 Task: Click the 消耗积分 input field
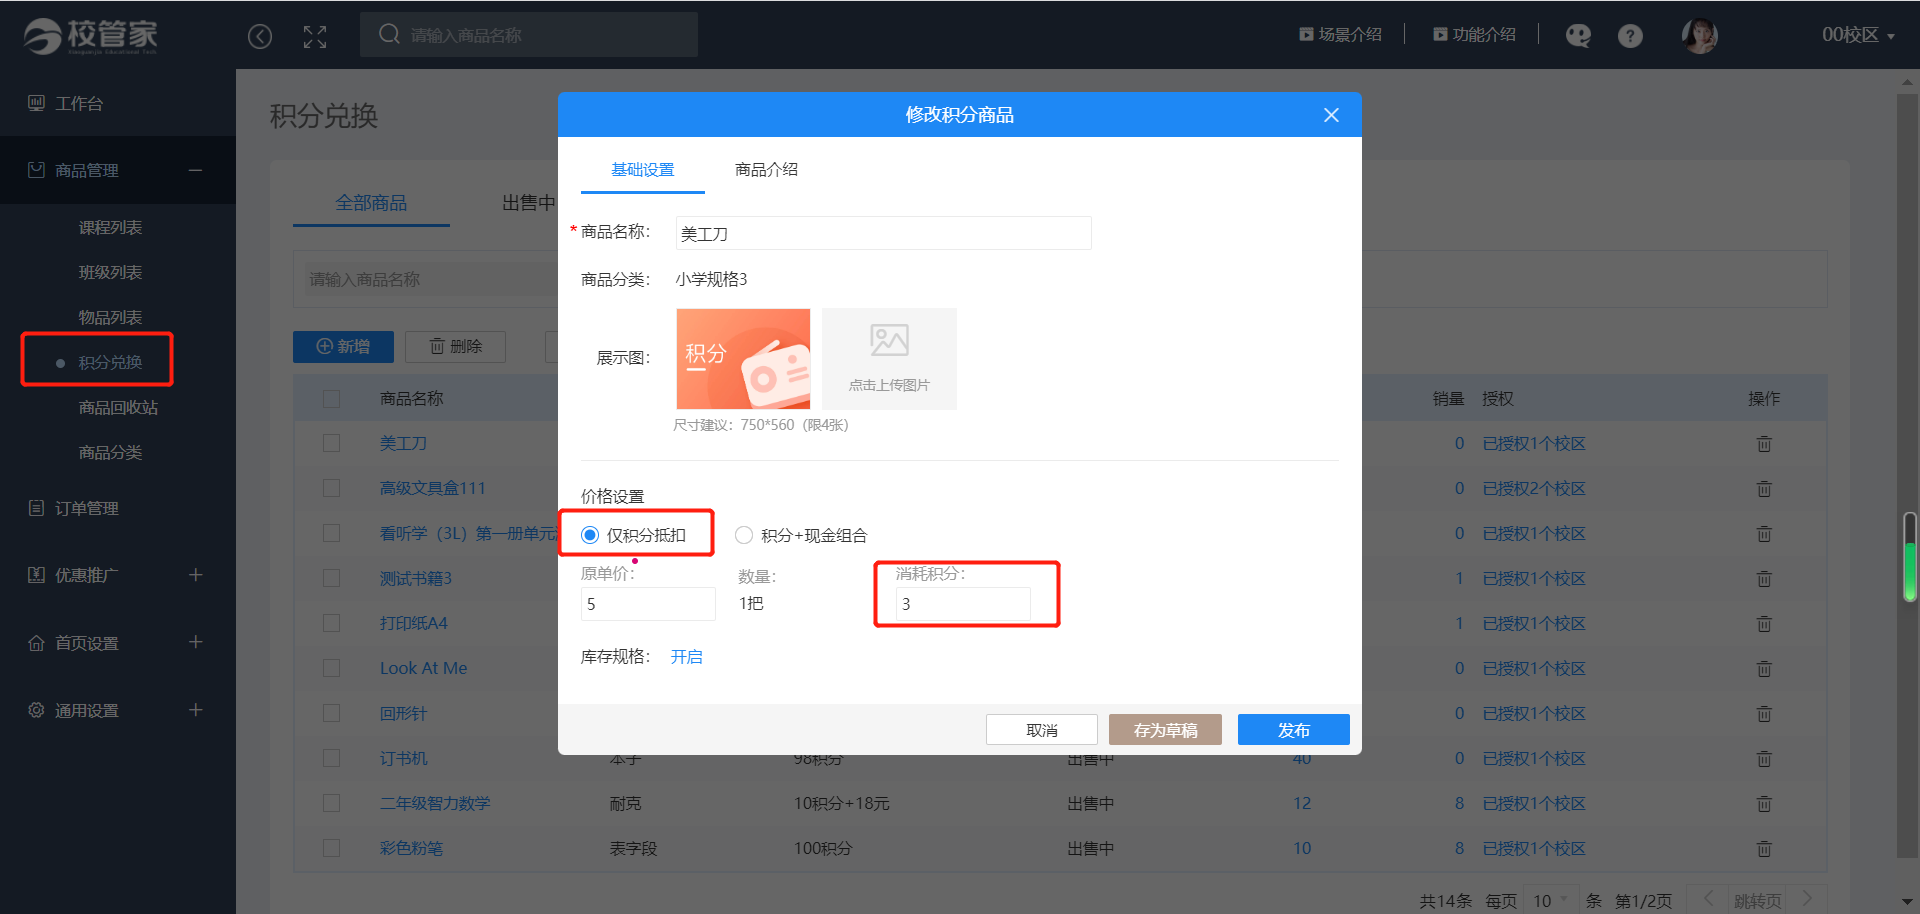coord(962,604)
